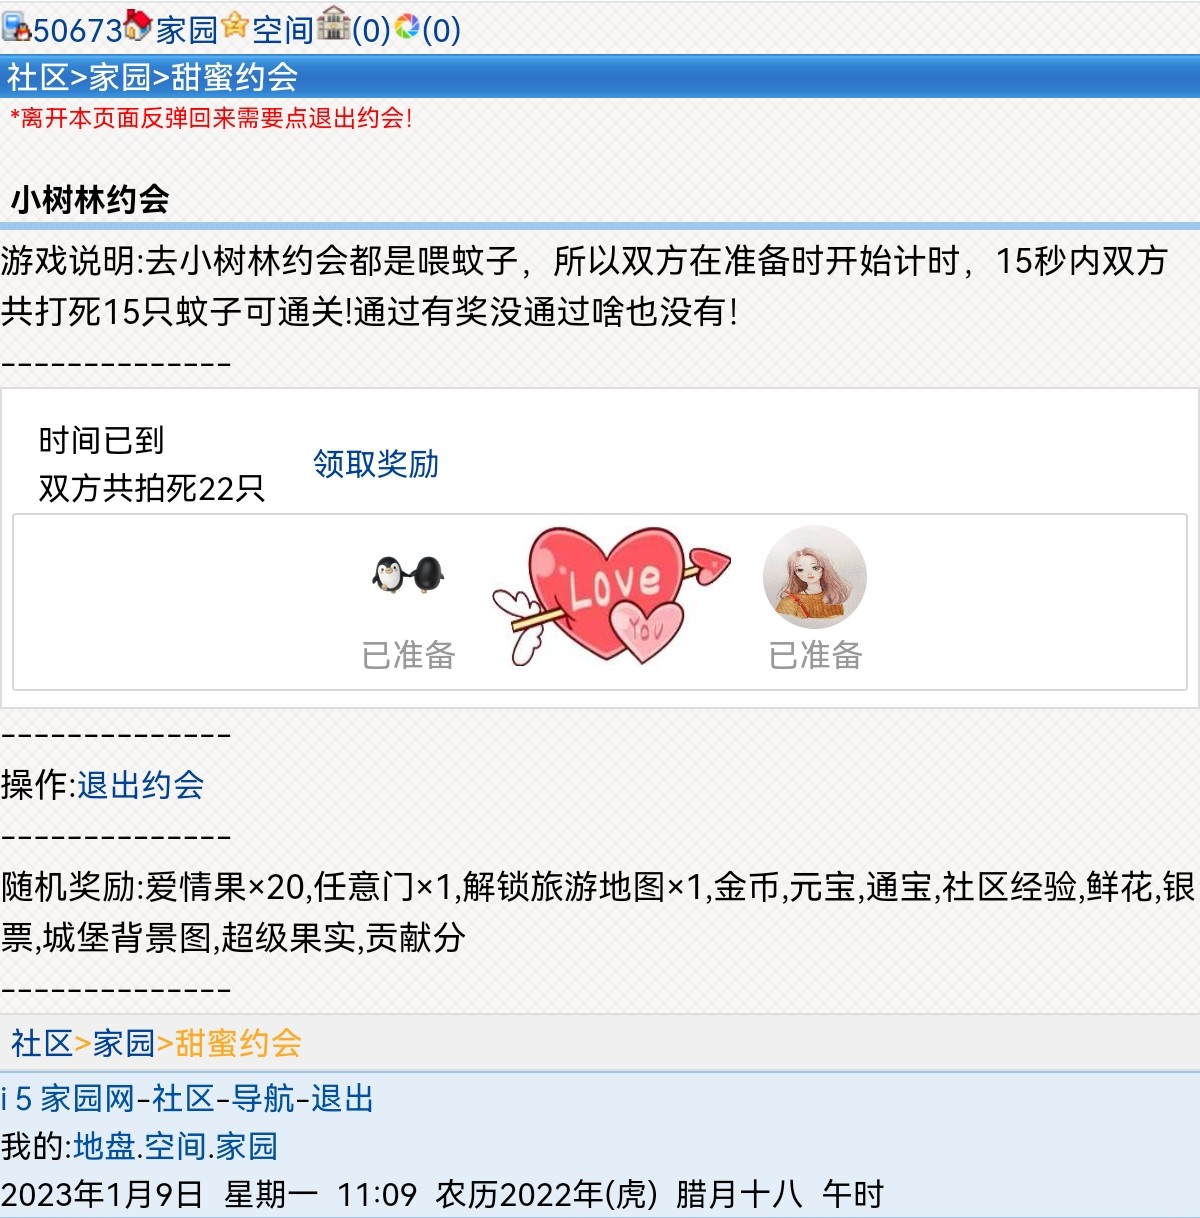Screen dimensions: 1200x1218
Task: Click the user ID icon beside 50673
Action: click(17, 27)
